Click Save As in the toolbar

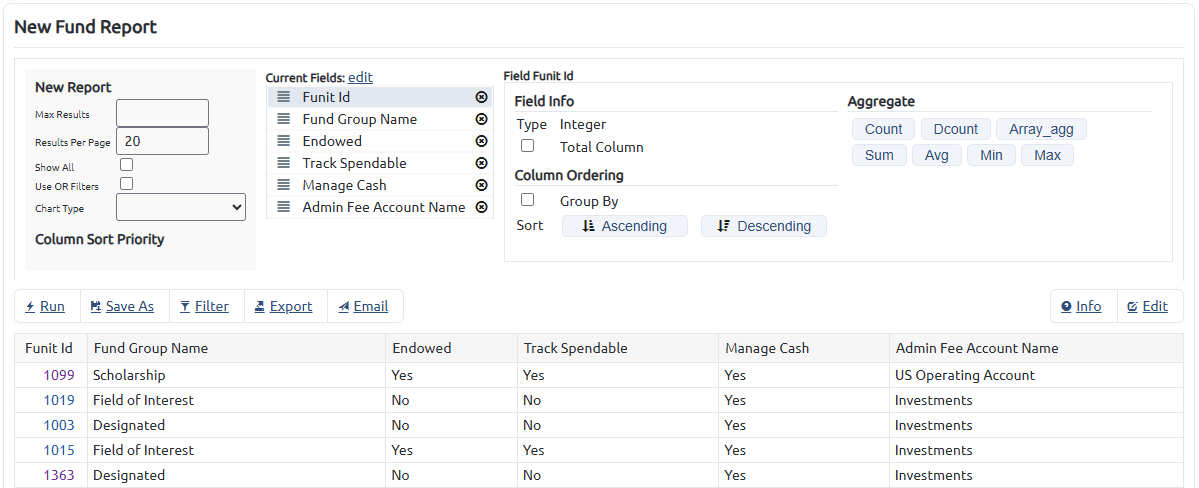pyautogui.click(x=122, y=307)
